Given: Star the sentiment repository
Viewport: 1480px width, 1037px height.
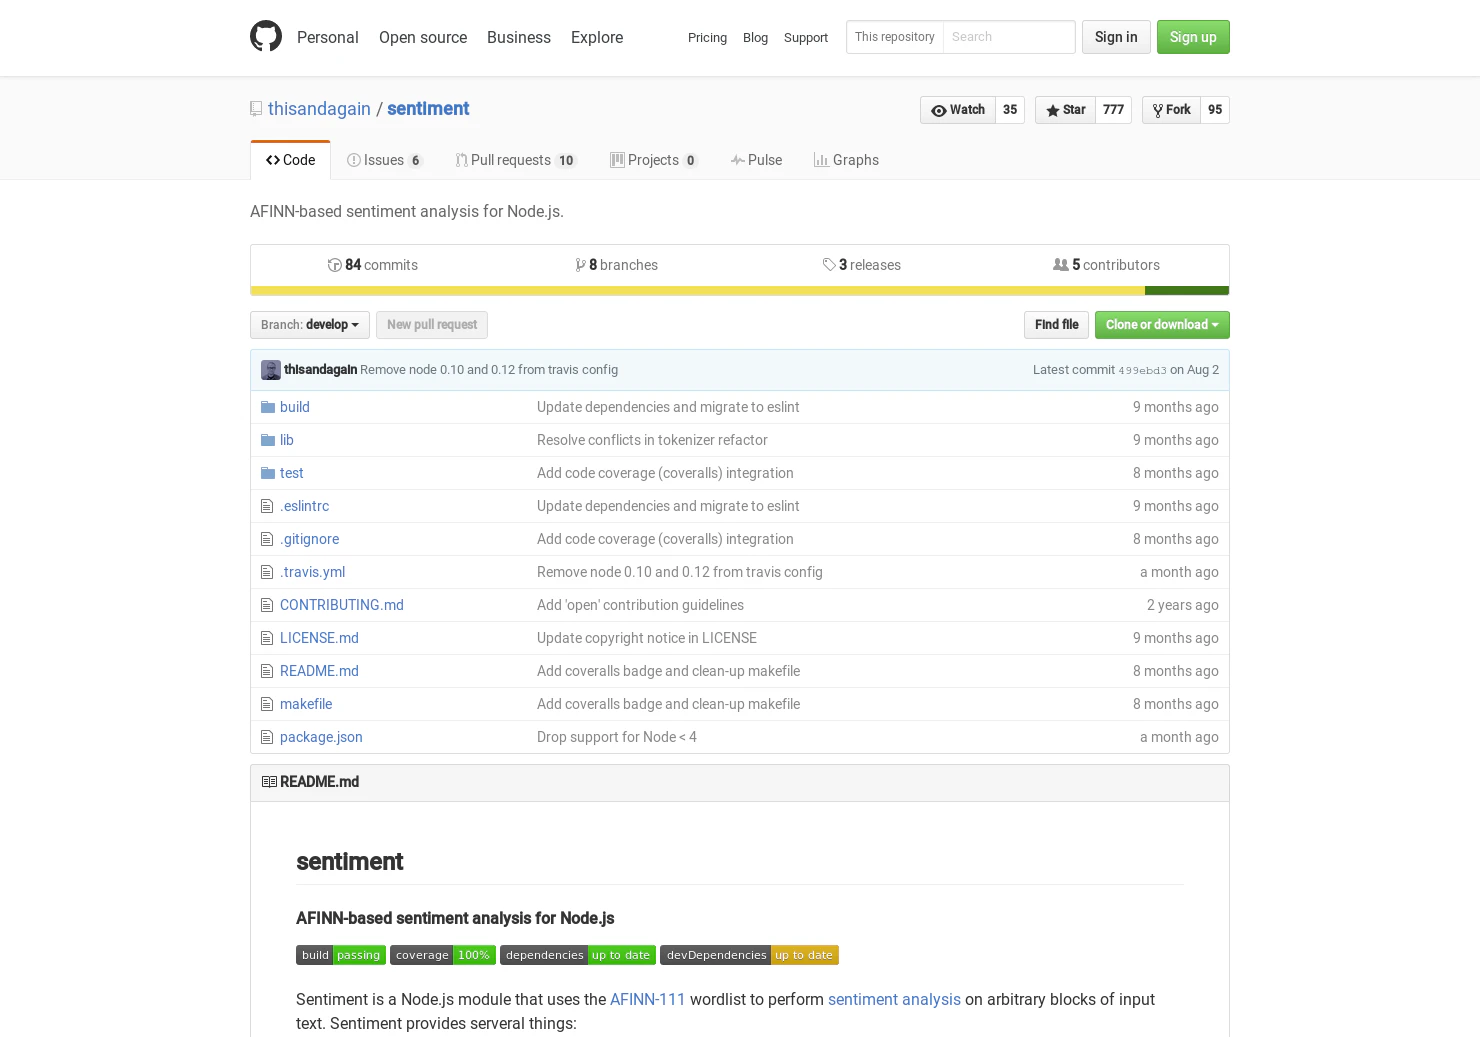Looking at the screenshot, I should [x=1065, y=110].
